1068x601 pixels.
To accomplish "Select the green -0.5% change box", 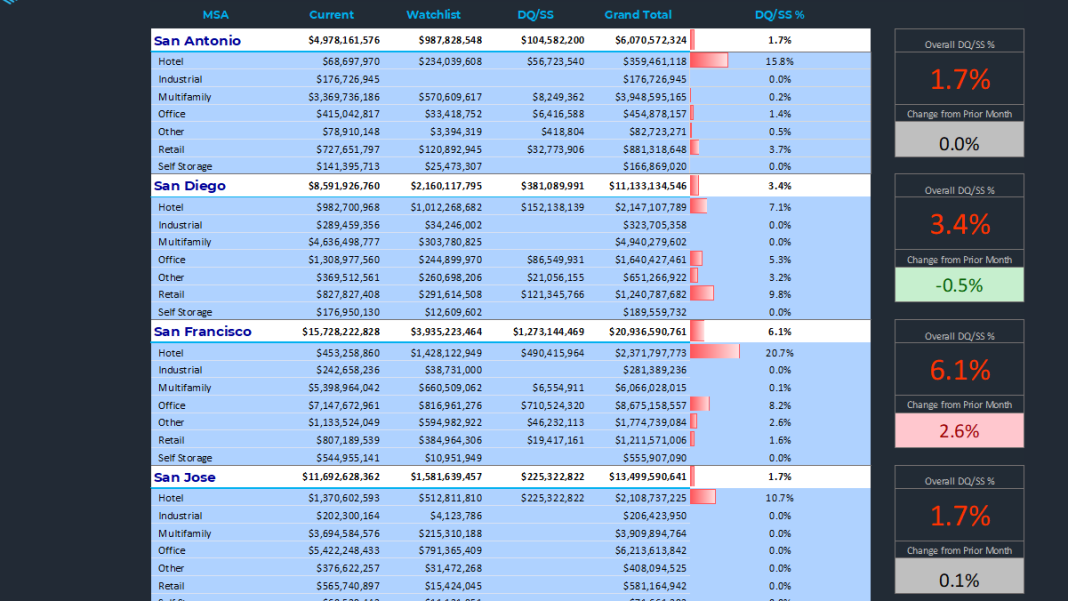I will 959,285.
